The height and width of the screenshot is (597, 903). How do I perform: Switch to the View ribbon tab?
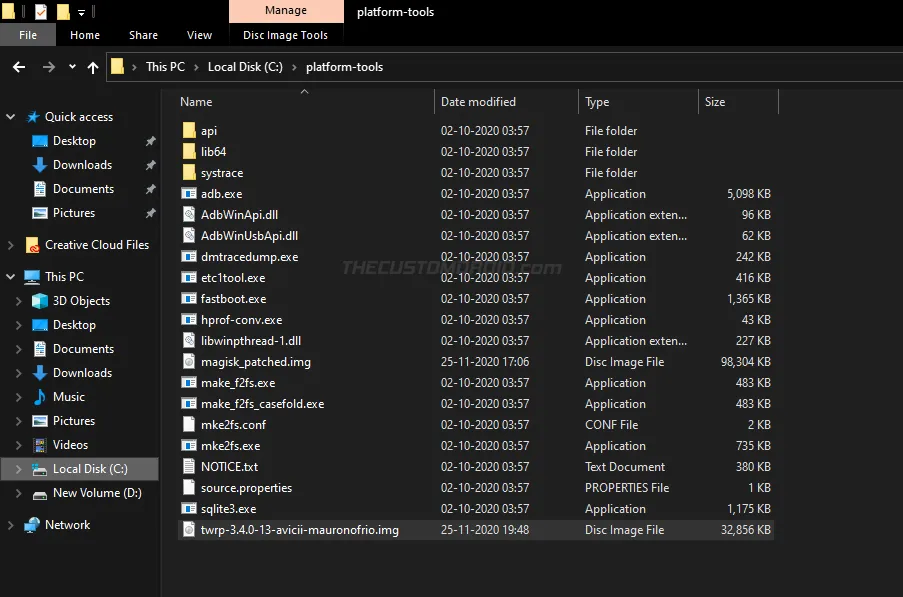198,34
